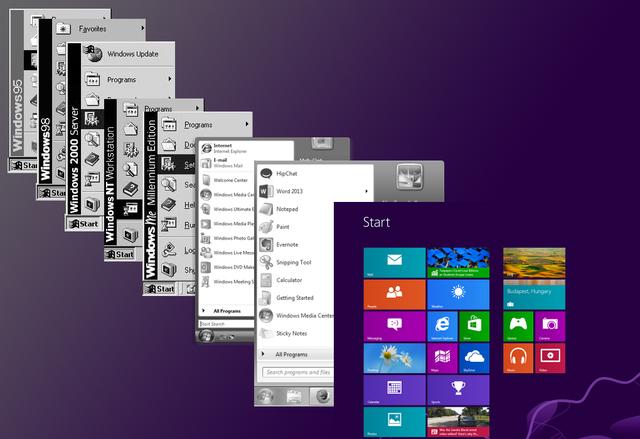Launch the Camera tile

point(550,326)
